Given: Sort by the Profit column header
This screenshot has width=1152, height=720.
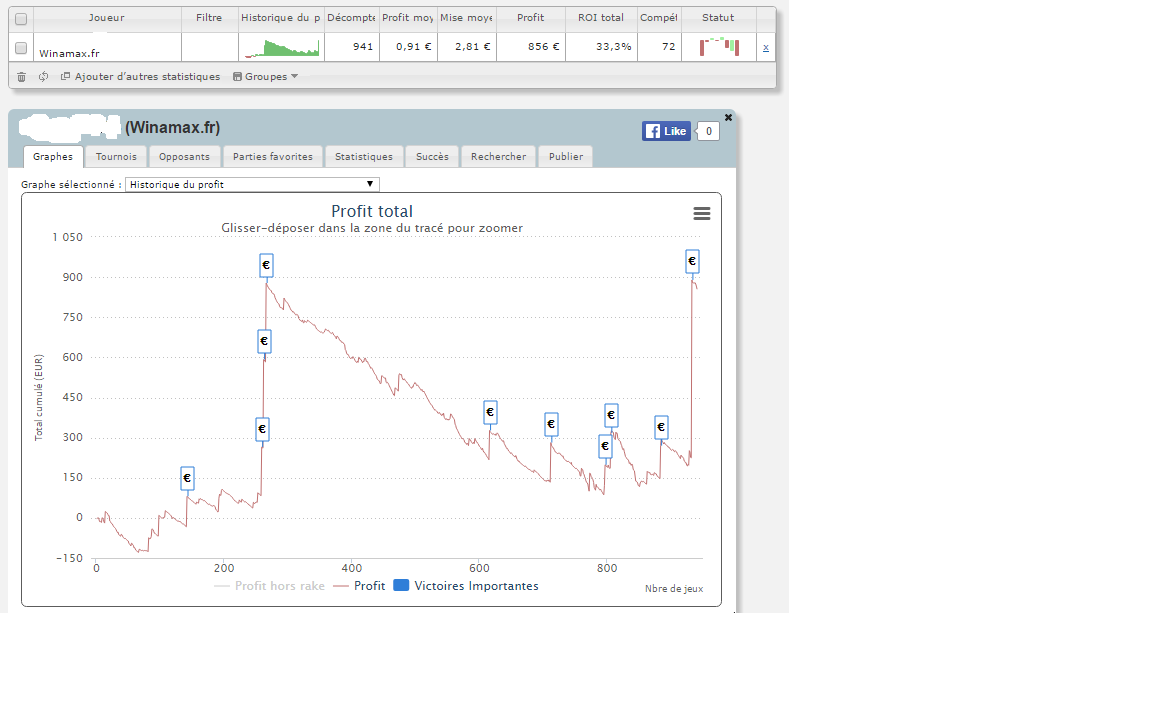Looking at the screenshot, I should 530,18.
